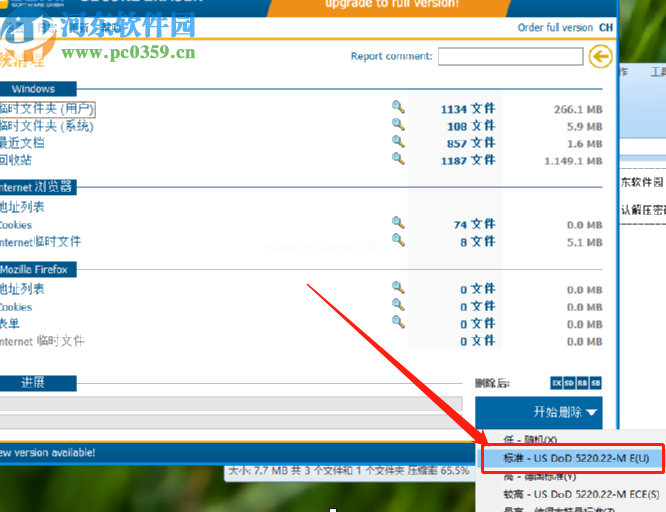The width and height of the screenshot is (666, 512).
Task: Click Order full version link
Action: point(555,28)
